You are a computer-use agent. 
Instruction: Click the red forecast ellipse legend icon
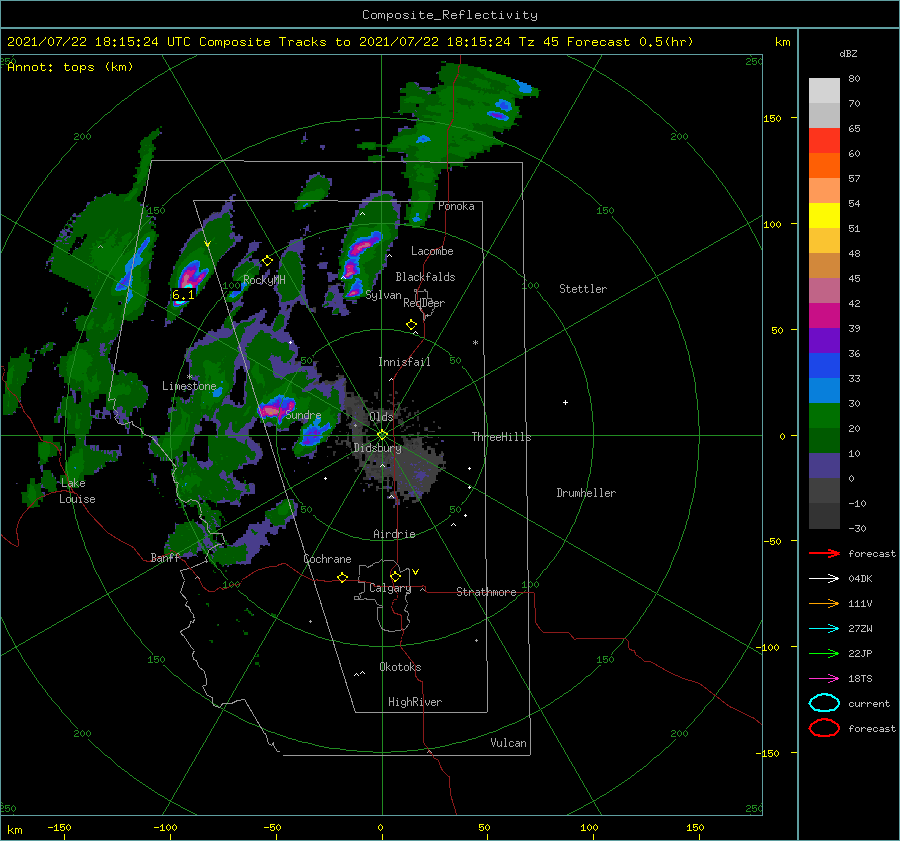coord(824,728)
